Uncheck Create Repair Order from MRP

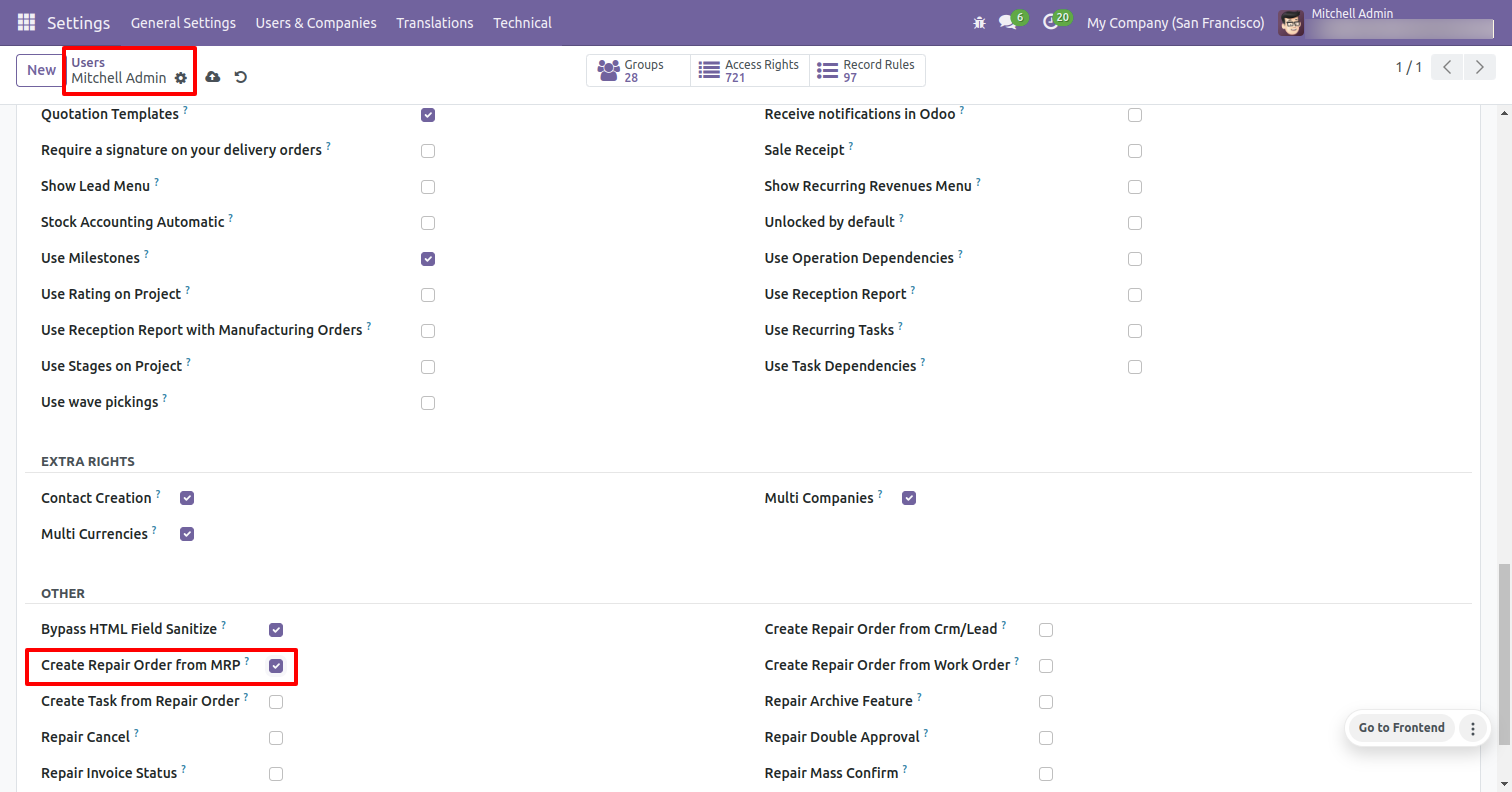tap(276, 666)
